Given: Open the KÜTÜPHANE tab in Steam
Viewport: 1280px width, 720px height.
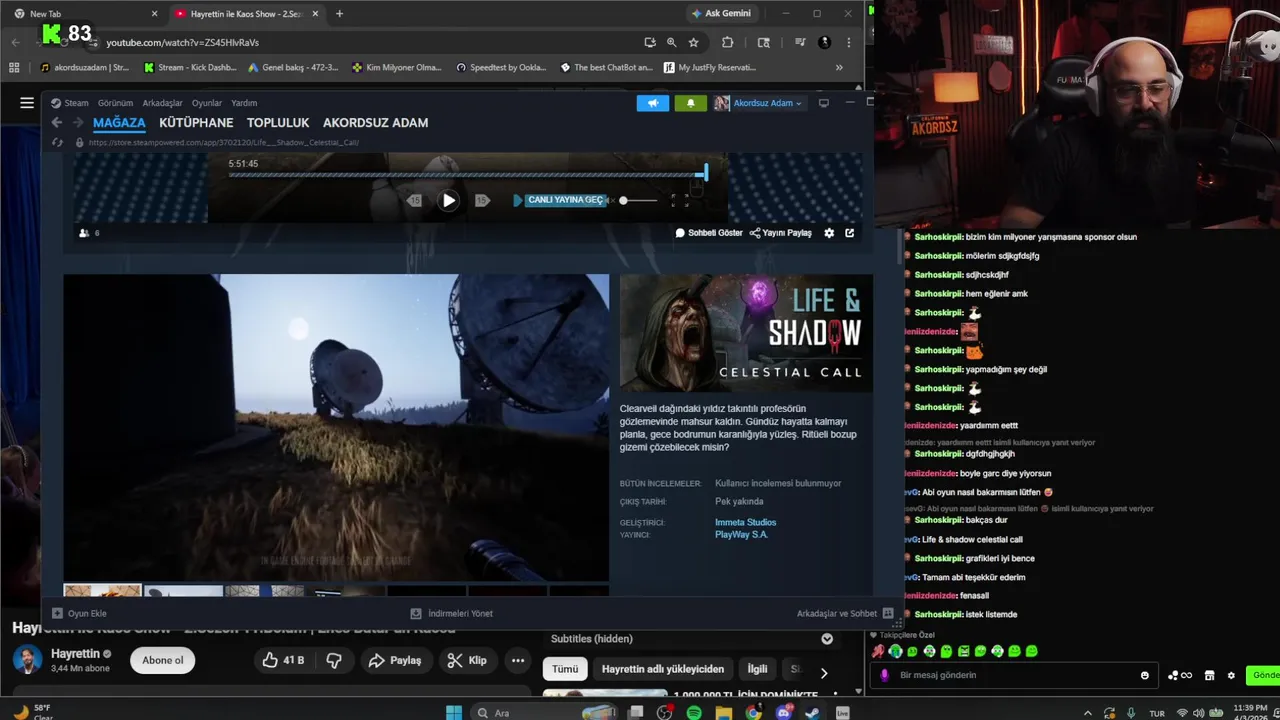Looking at the screenshot, I should [x=196, y=122].
